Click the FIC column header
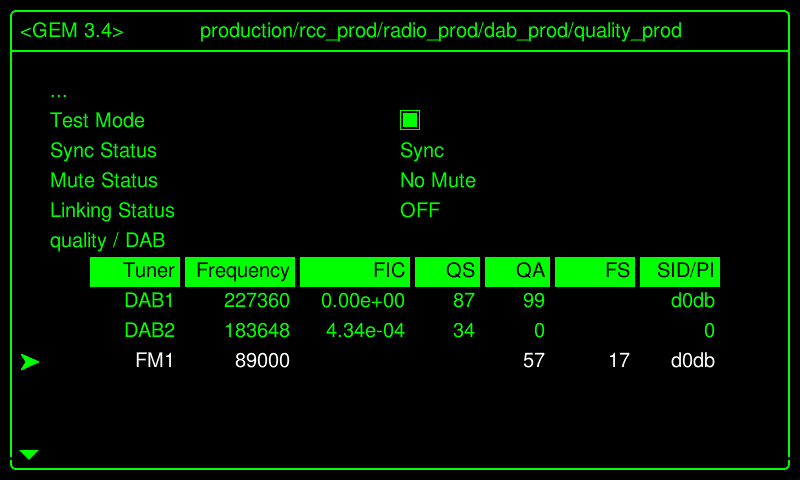800x480 pixels. coord(354,271)
